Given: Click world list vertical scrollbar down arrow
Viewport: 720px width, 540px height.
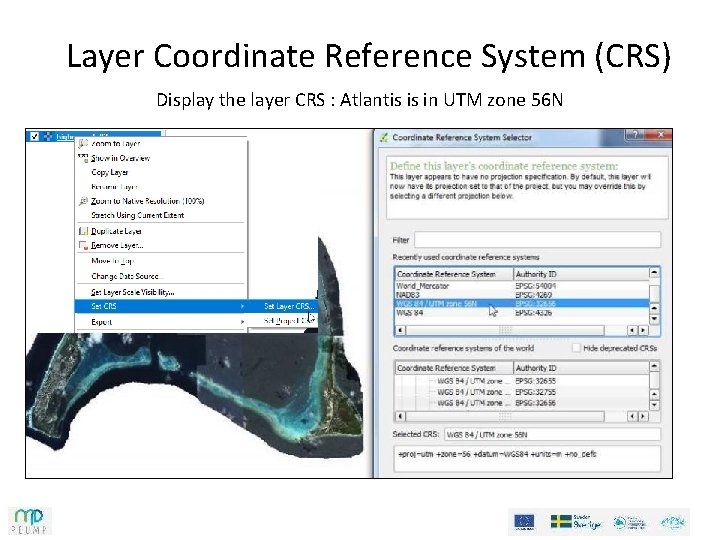Looking at the screenshot, I should (654, 405).
